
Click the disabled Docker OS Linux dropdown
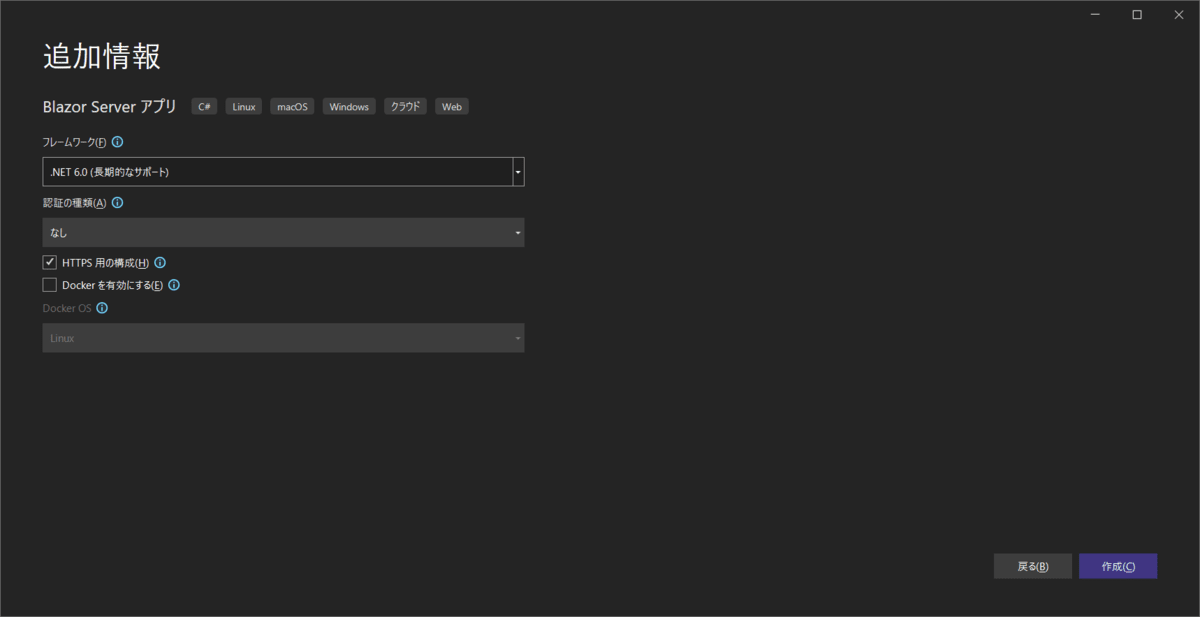pos(283,338)
